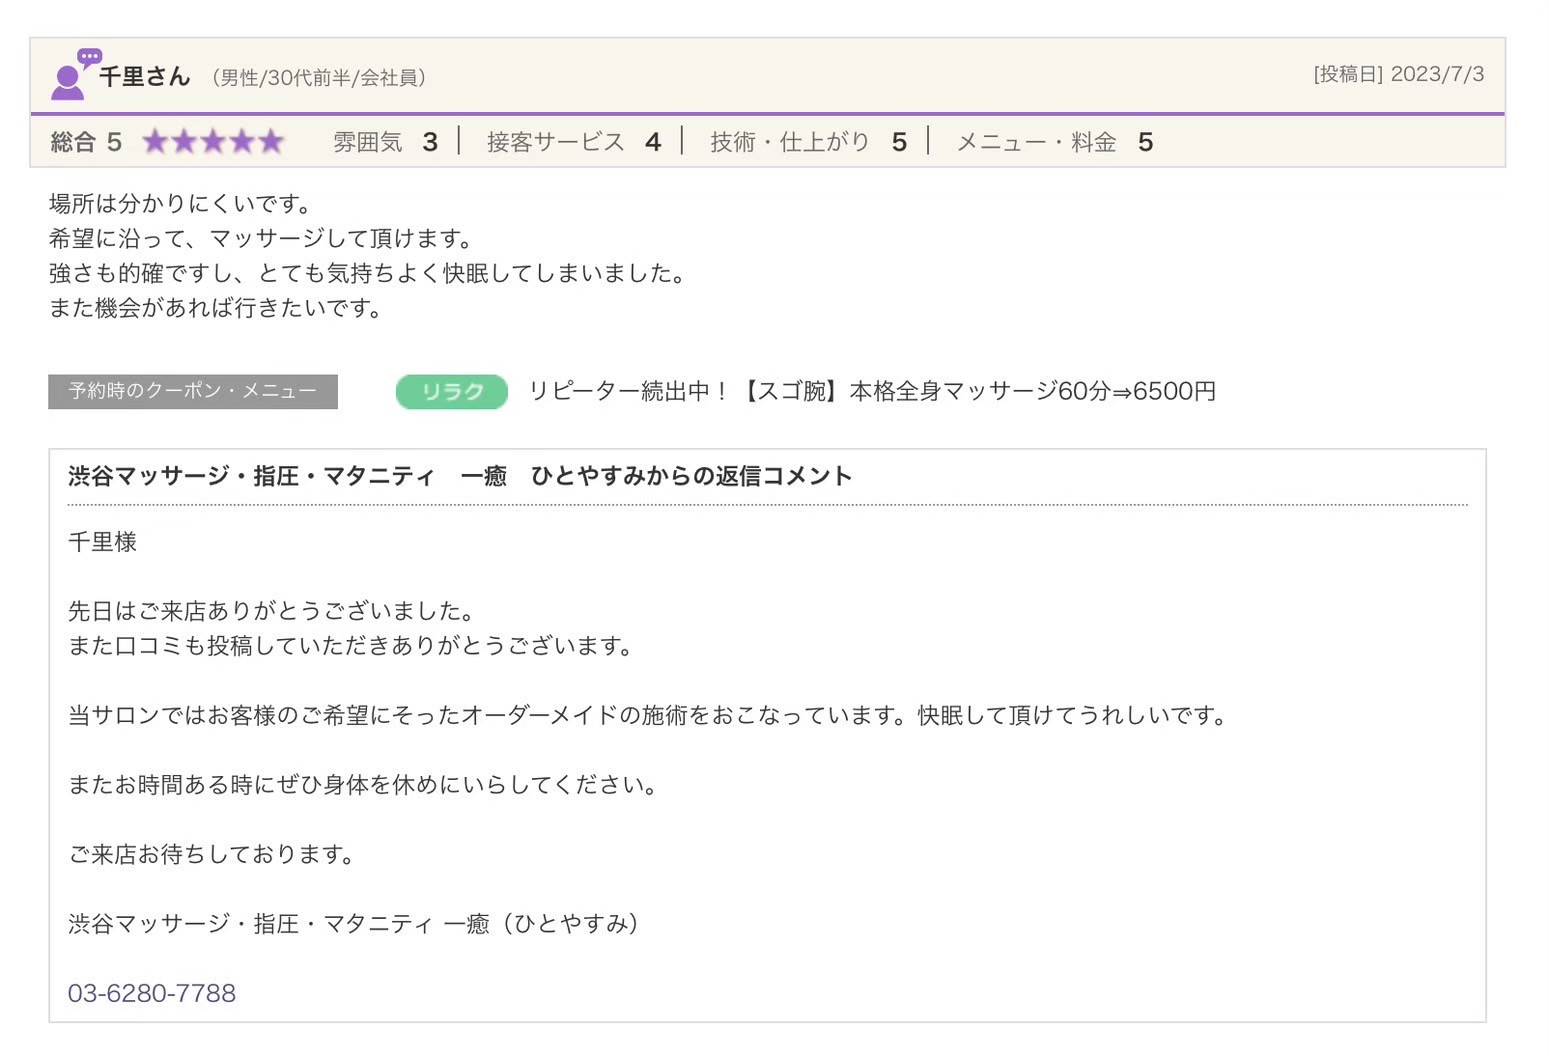This screenshot has width=1549, height=1056.
Task: Click line ご来店お待ちしております。
Action: pos(213,854)
